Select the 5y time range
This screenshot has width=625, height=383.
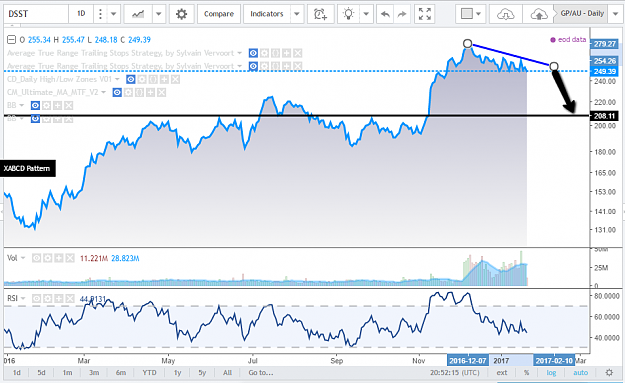click(202, 373)
